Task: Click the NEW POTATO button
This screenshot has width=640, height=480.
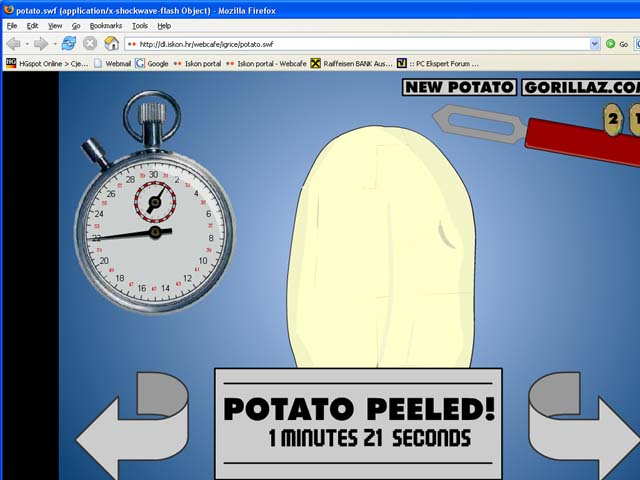Action: click(459, 87)
